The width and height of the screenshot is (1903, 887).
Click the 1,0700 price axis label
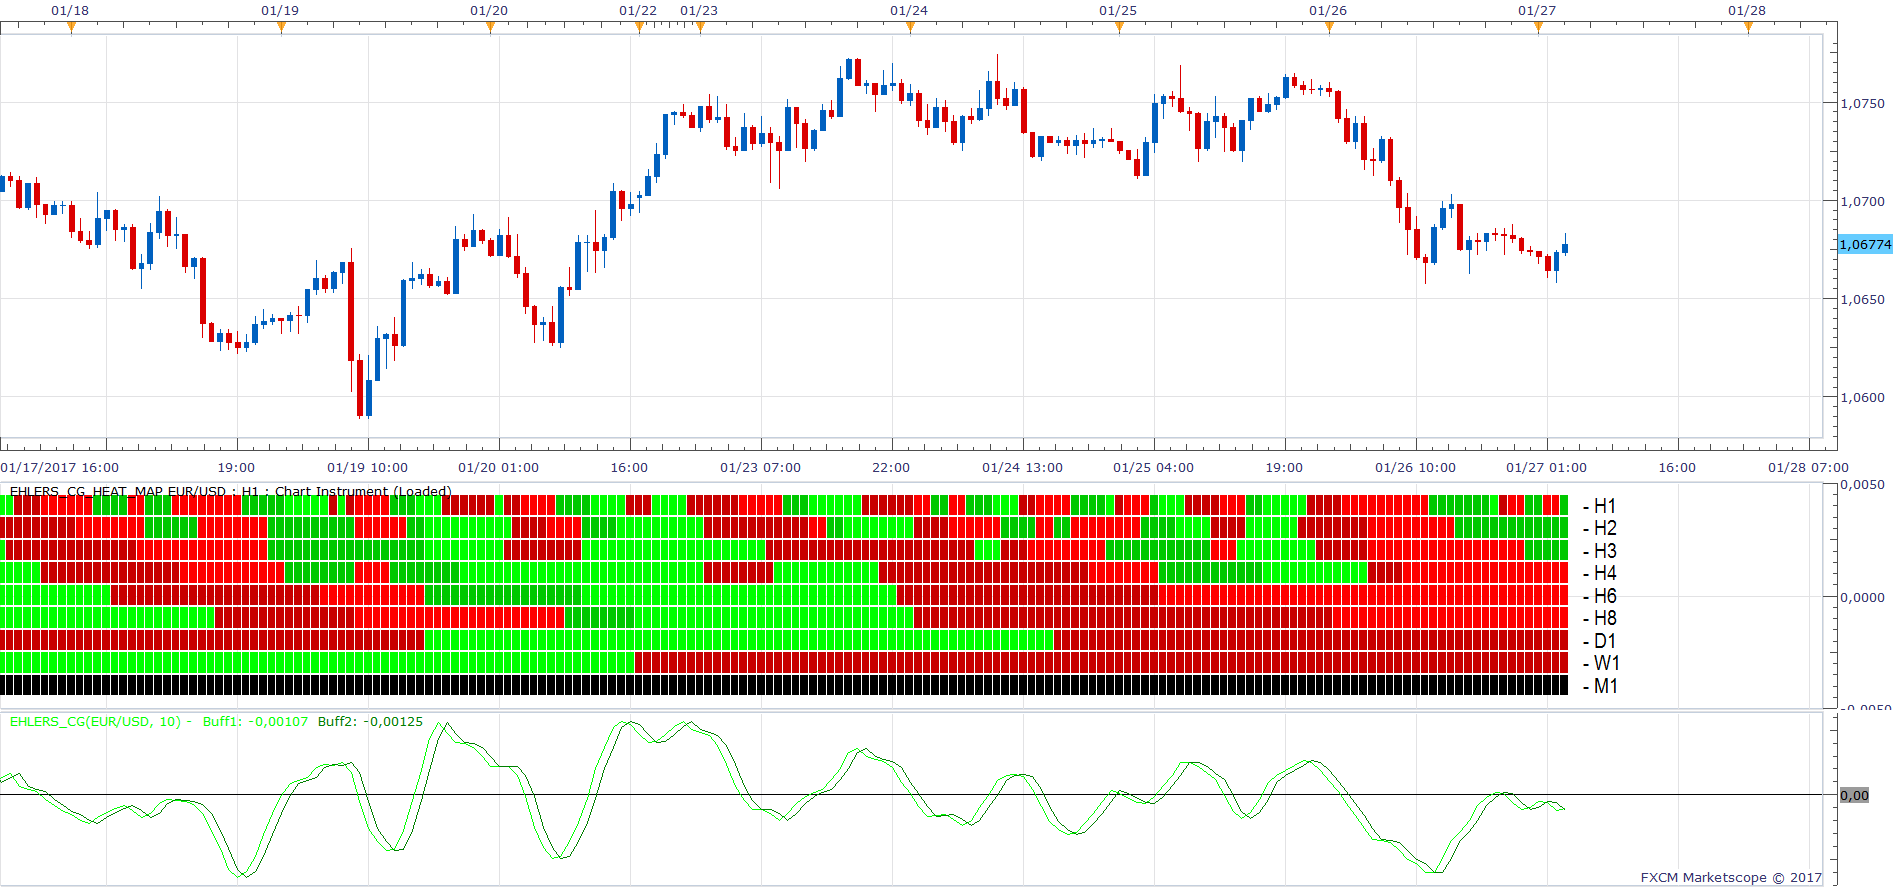(1862, 201)
